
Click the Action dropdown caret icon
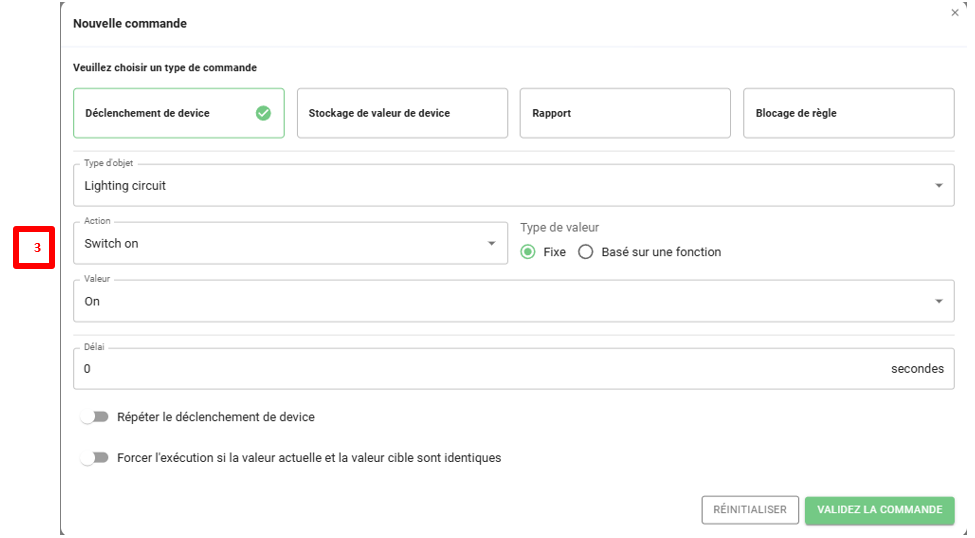tap(491, 244)
